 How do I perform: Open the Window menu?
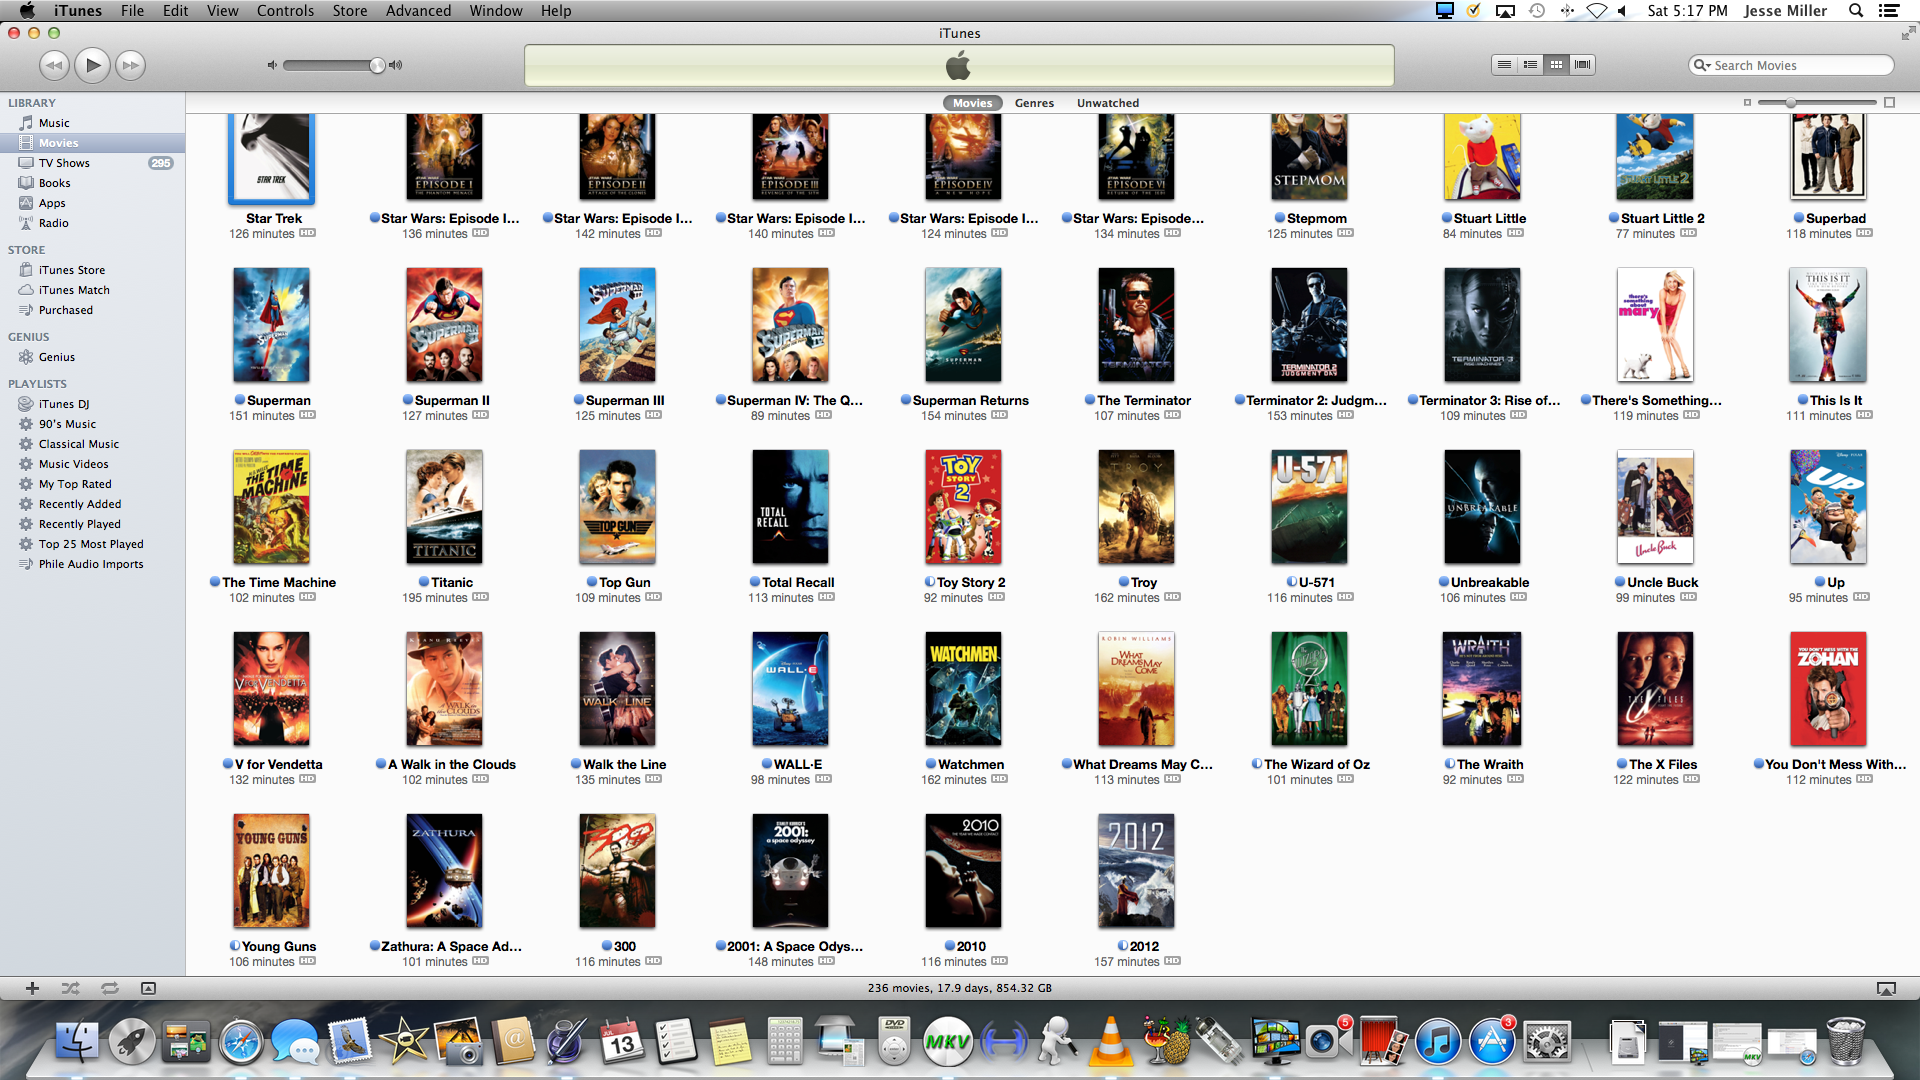[x=496, y=11]
